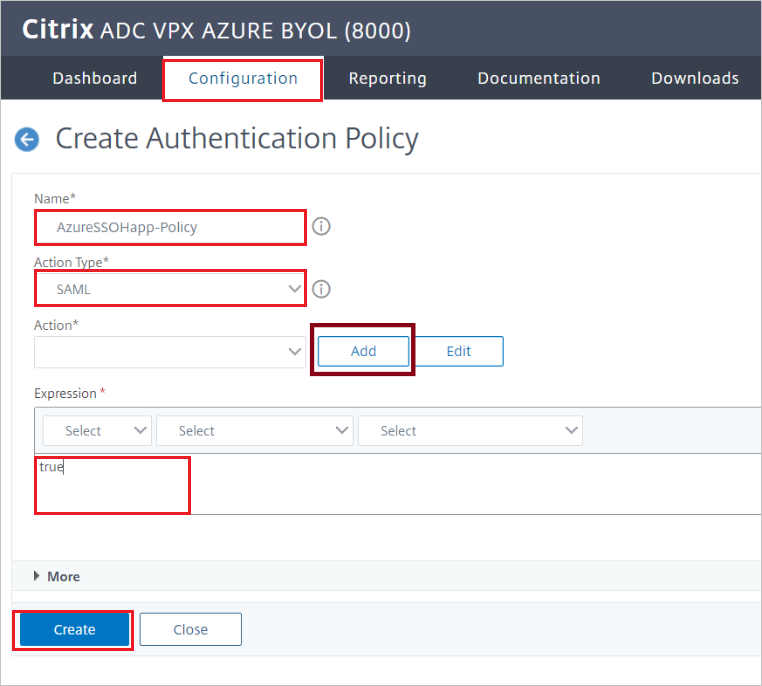
Task: Go to the Reporting tab
Action: pyautogui.click(x=387, y=78)
